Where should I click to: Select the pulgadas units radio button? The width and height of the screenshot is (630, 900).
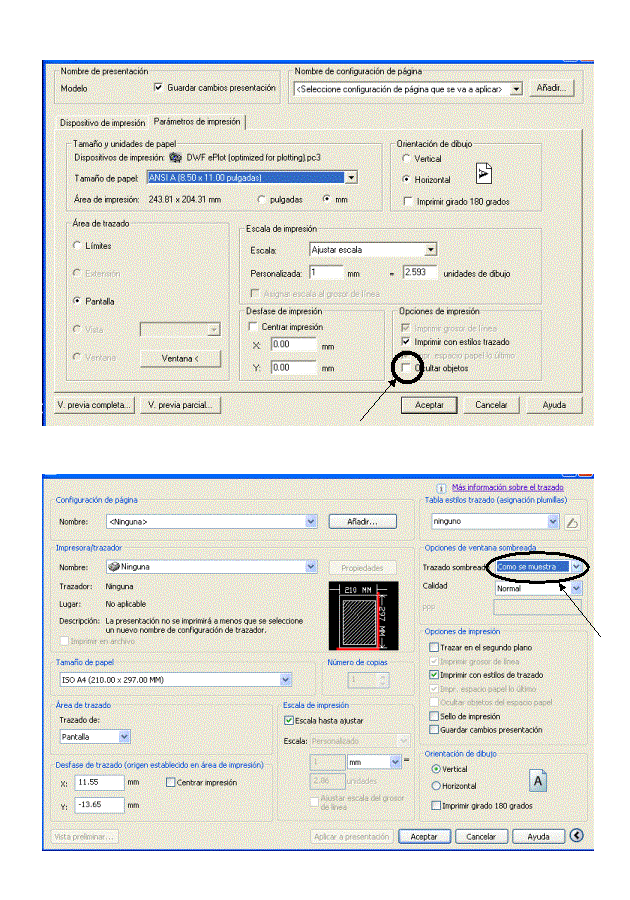(262, 199)
